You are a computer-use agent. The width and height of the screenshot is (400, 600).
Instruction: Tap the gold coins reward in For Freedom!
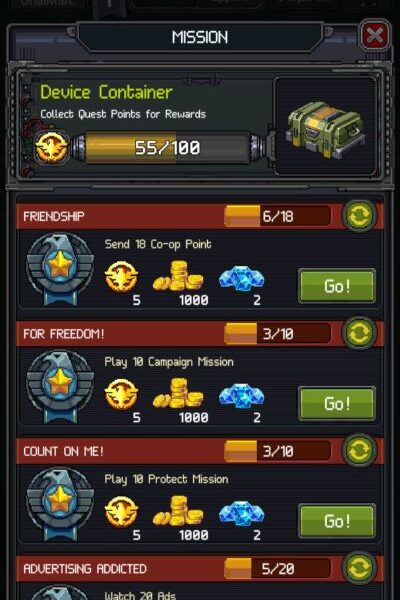coord(178,393)
